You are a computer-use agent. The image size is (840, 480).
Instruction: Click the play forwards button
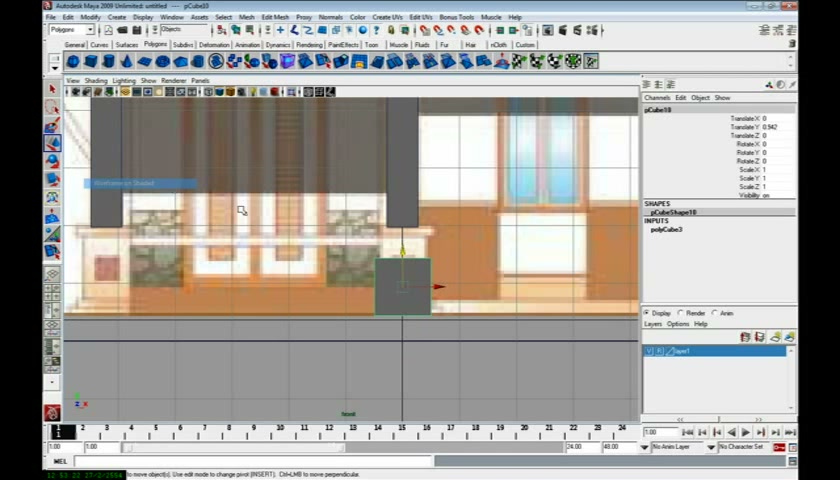(746, 432)
